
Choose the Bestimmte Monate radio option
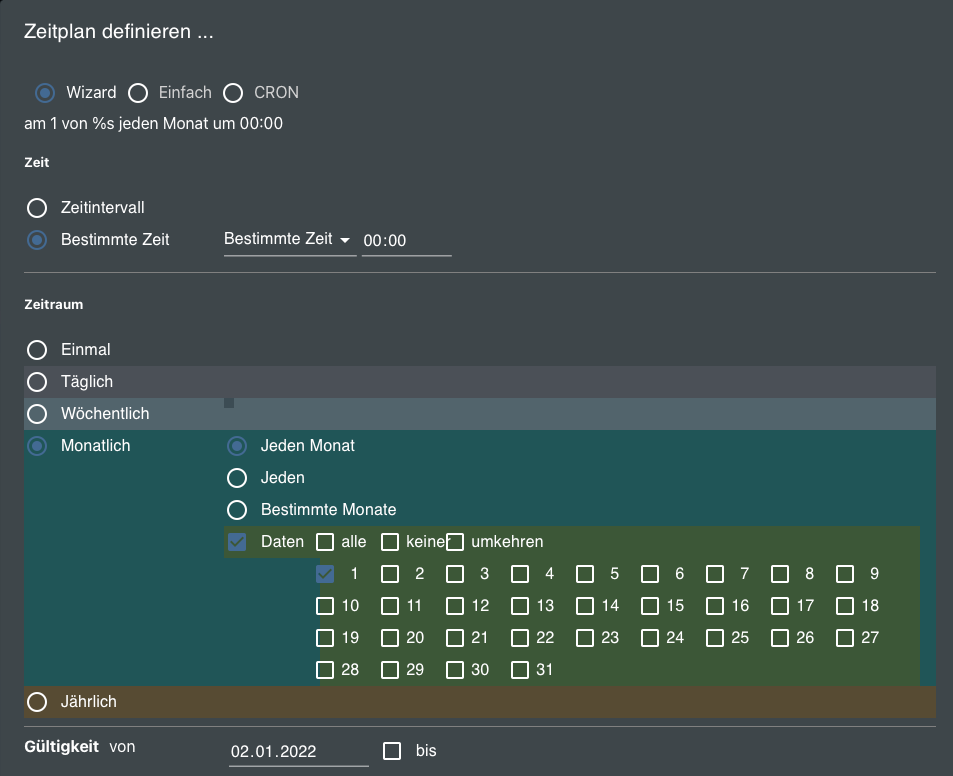[237, 510]
